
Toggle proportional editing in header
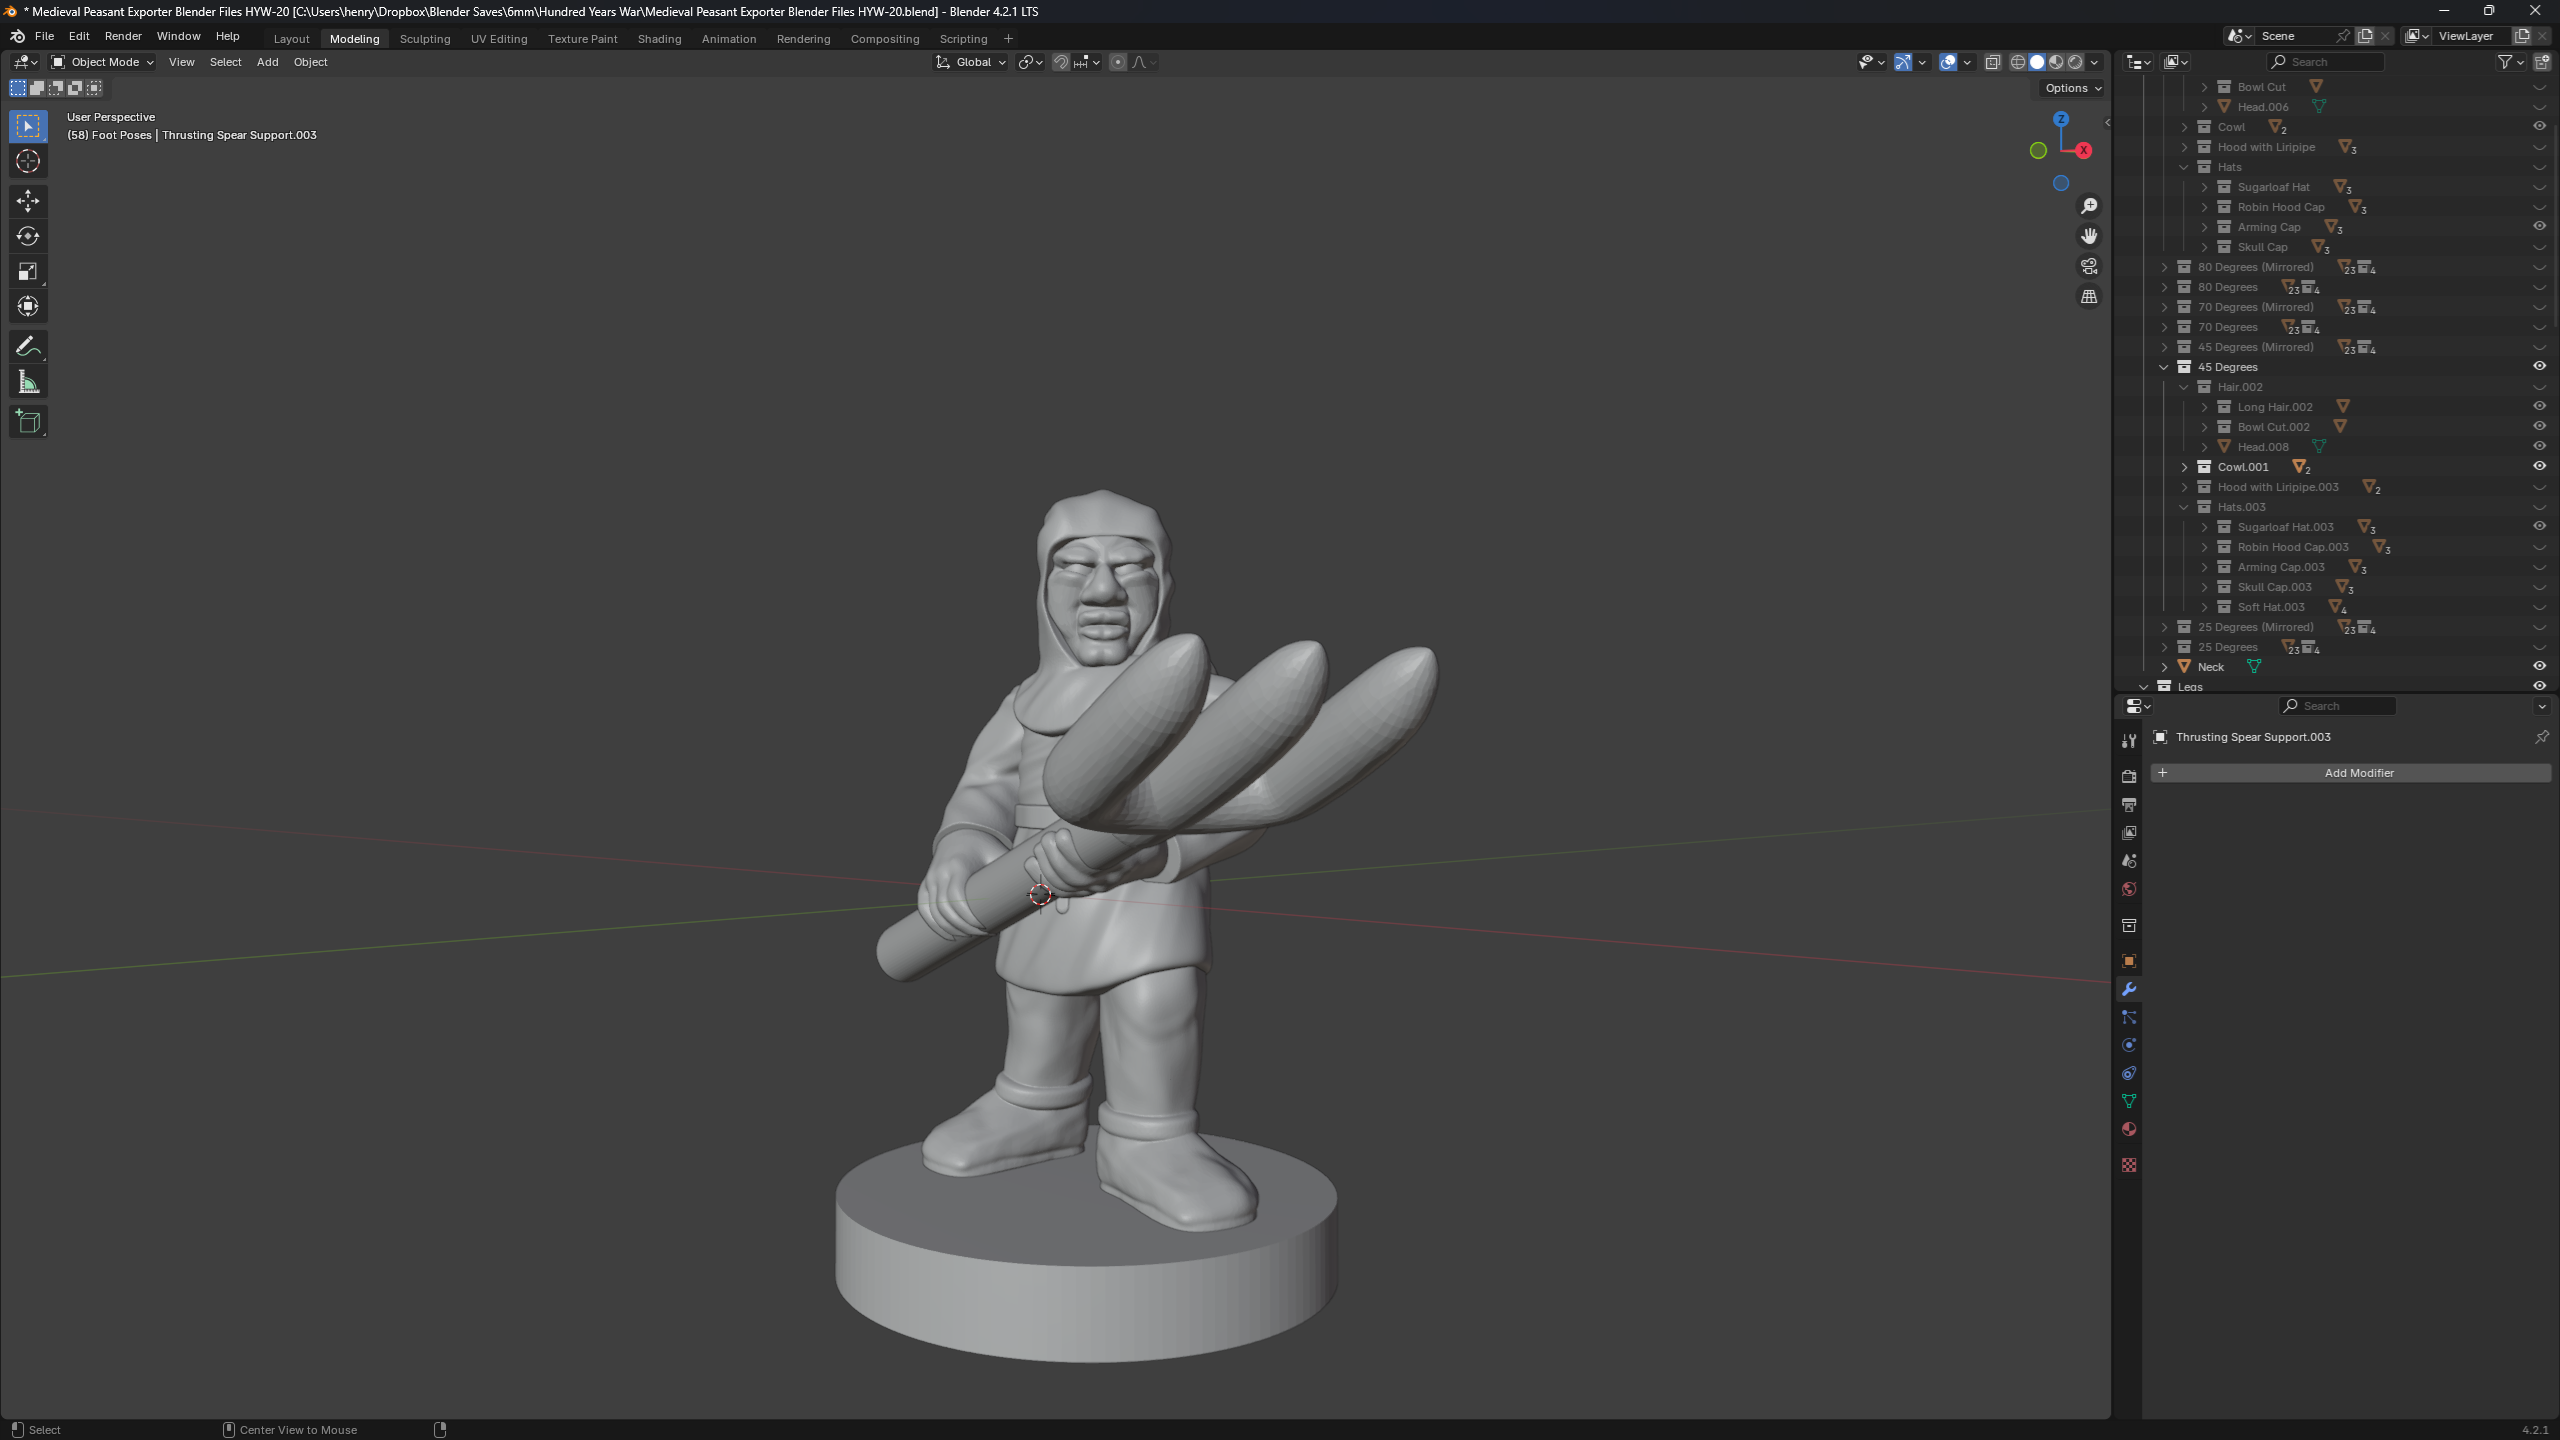point(1118,62)
